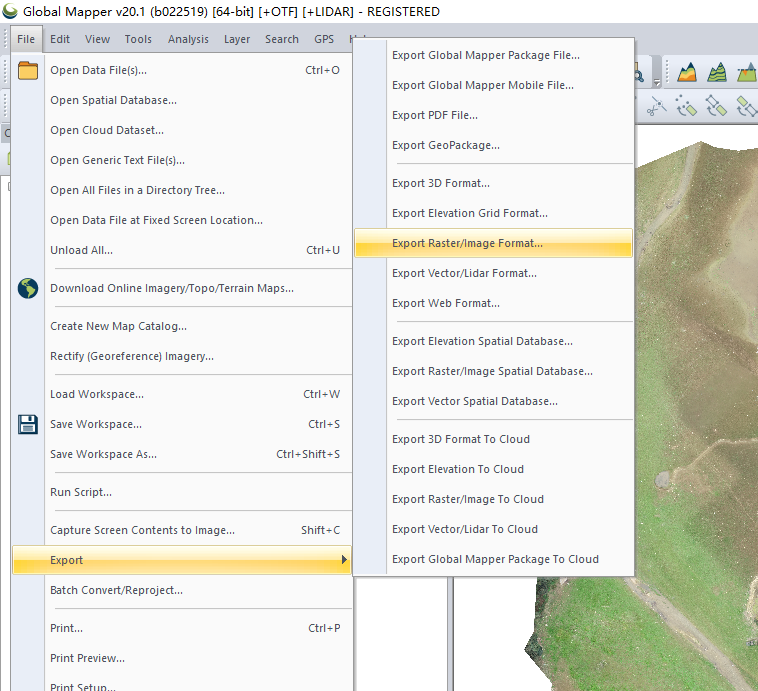Open the toolbar options dropdown arrow
758x691 pixels.
click(x=656, y=82)
